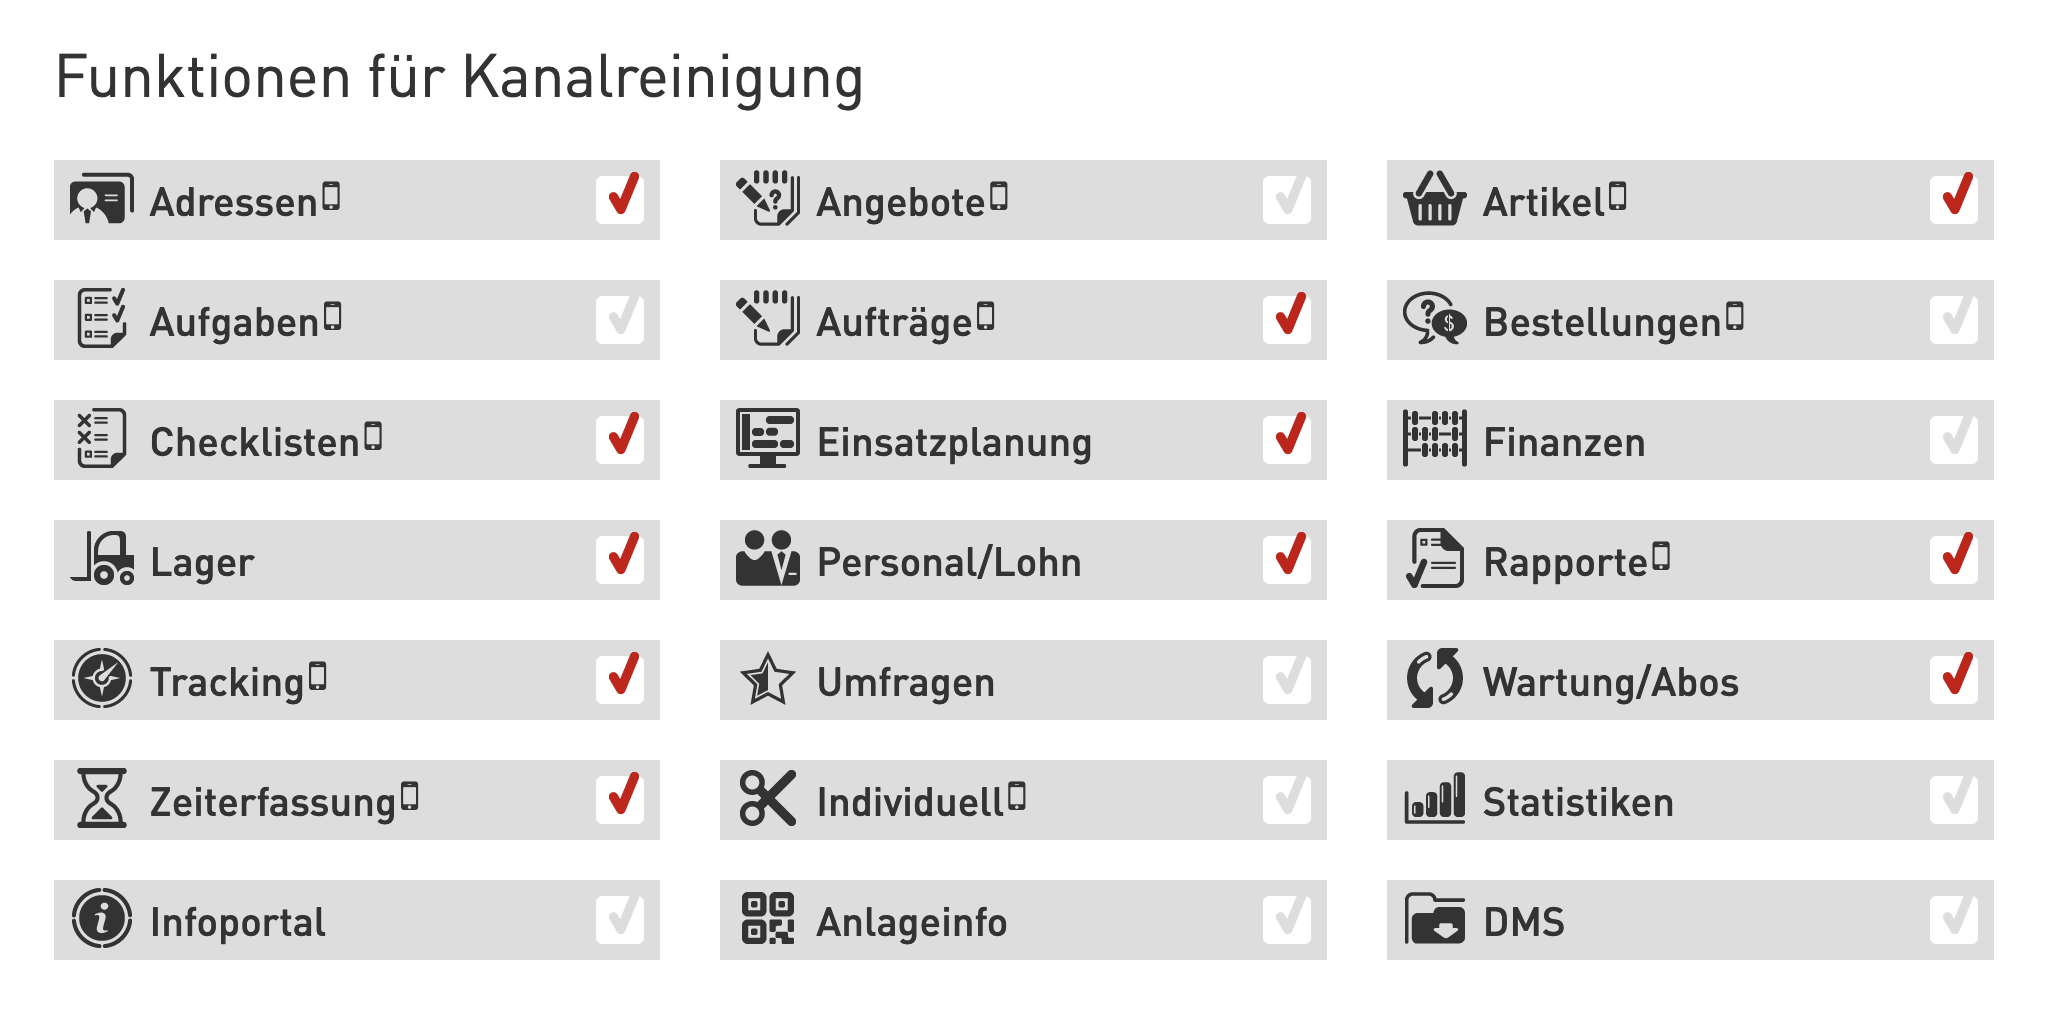Viewport: 2048px width, 1012px height.
Task: Select the Personal/Lohn label
Action: (x=949, y=562)
